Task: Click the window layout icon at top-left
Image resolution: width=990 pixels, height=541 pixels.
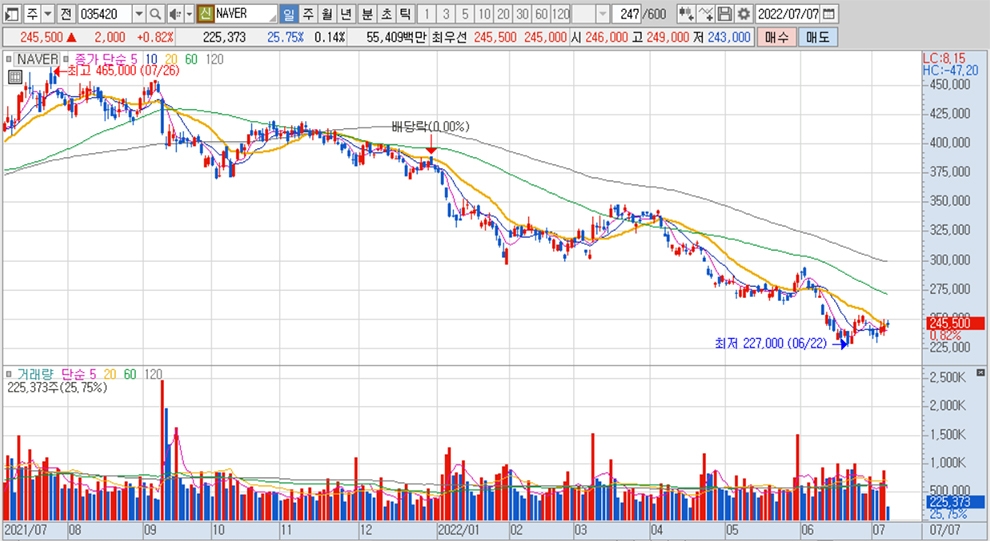Action: (x=11, y=14)
